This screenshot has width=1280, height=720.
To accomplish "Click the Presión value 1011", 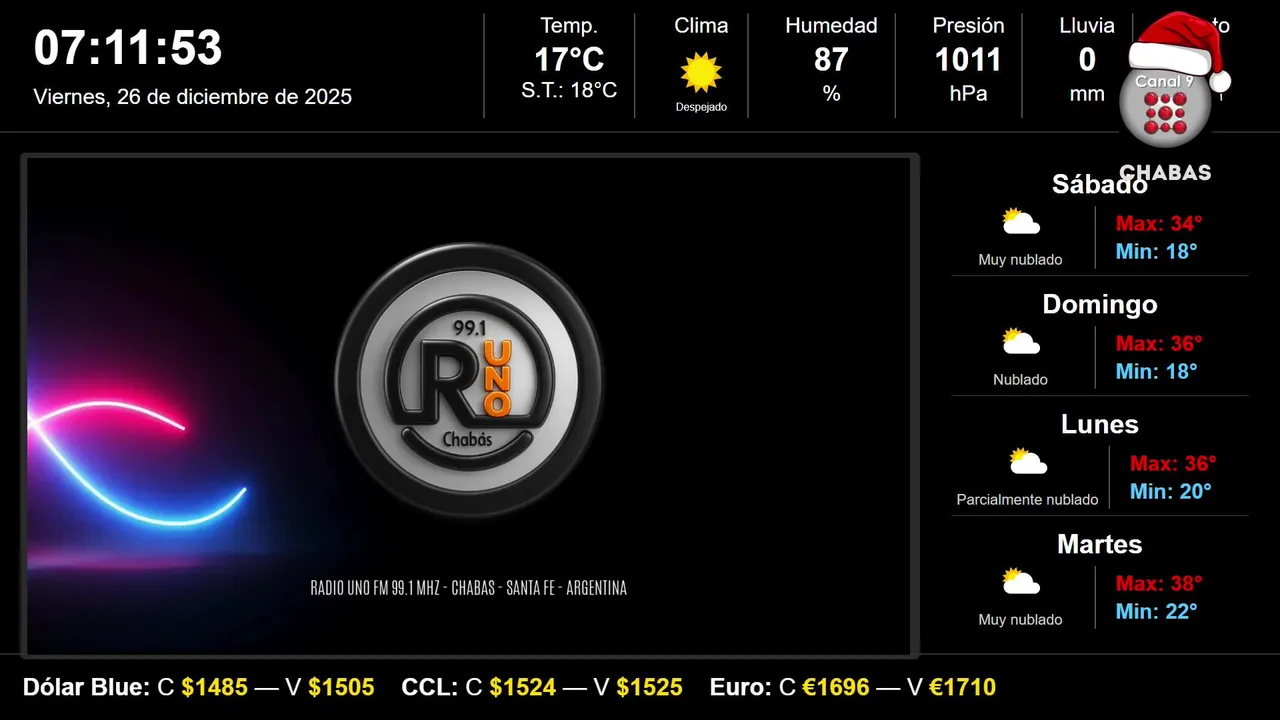I will pos(968,60).
